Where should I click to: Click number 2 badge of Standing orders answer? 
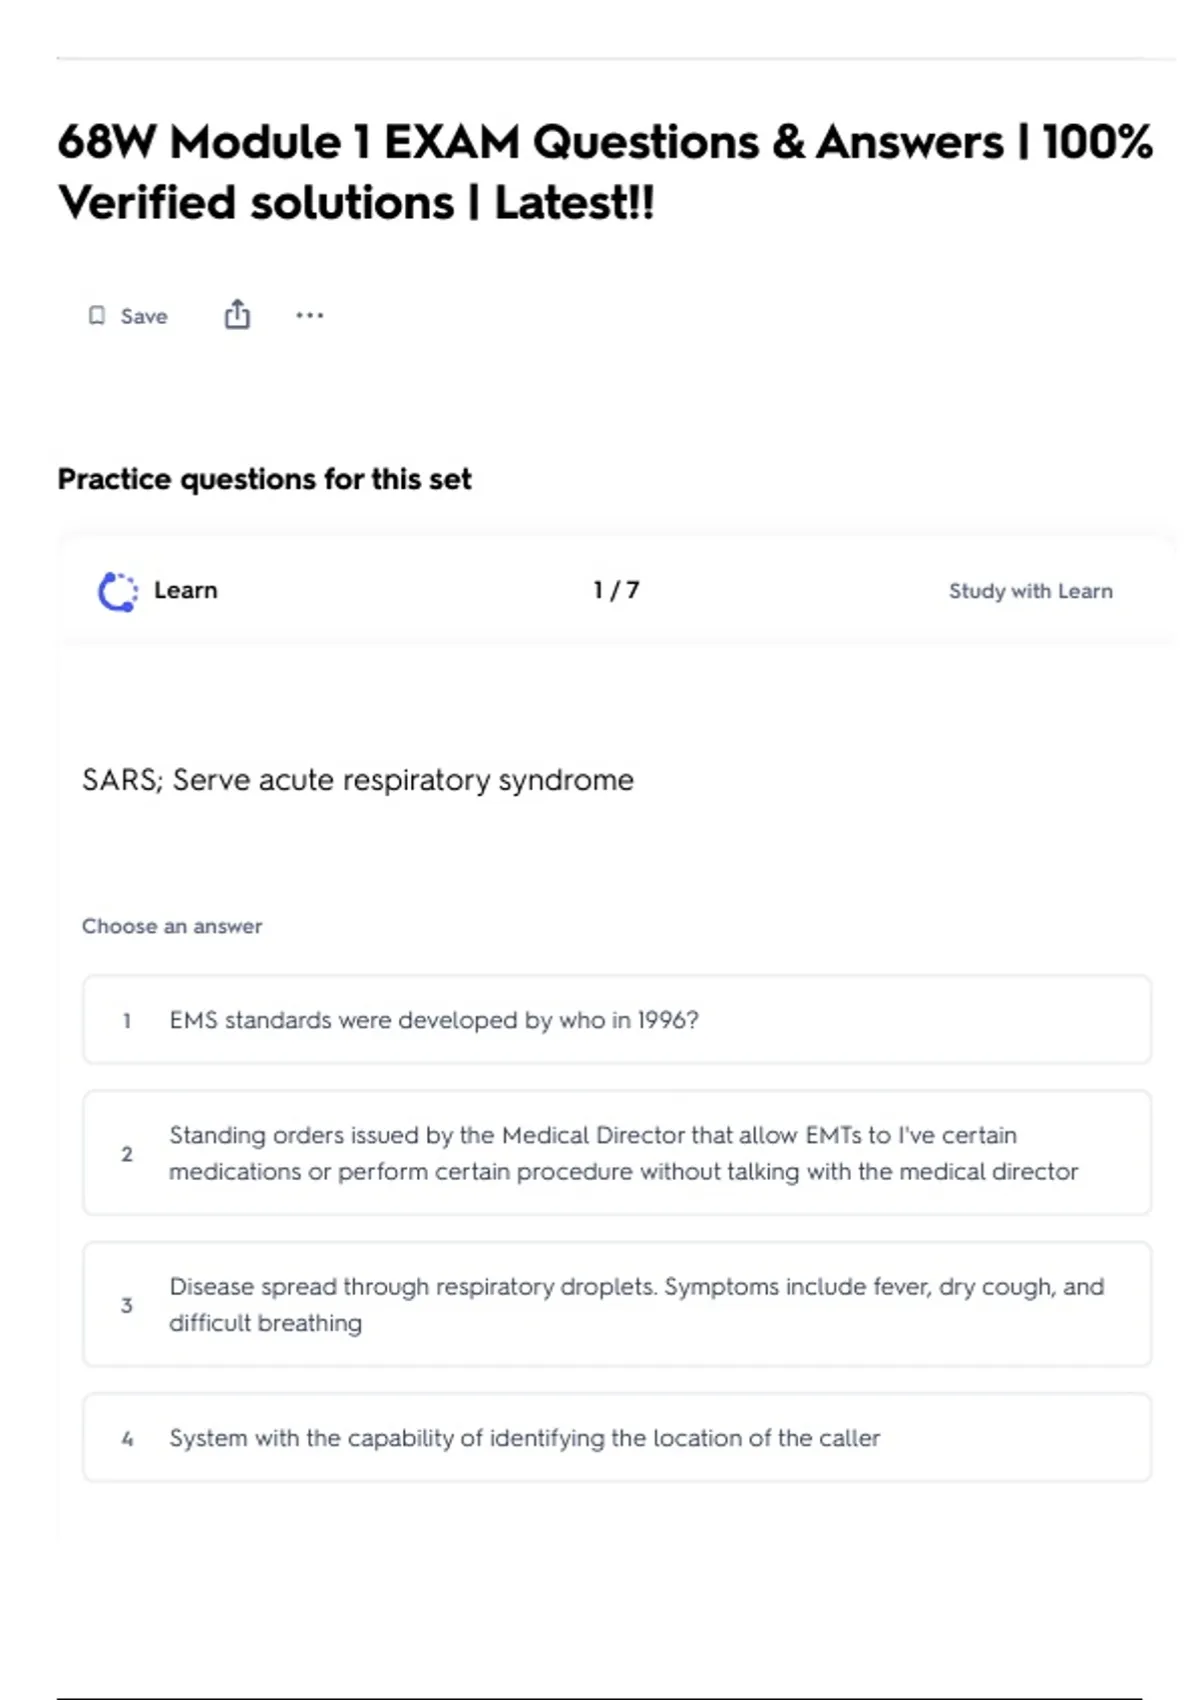click(x=127, y=1154)
